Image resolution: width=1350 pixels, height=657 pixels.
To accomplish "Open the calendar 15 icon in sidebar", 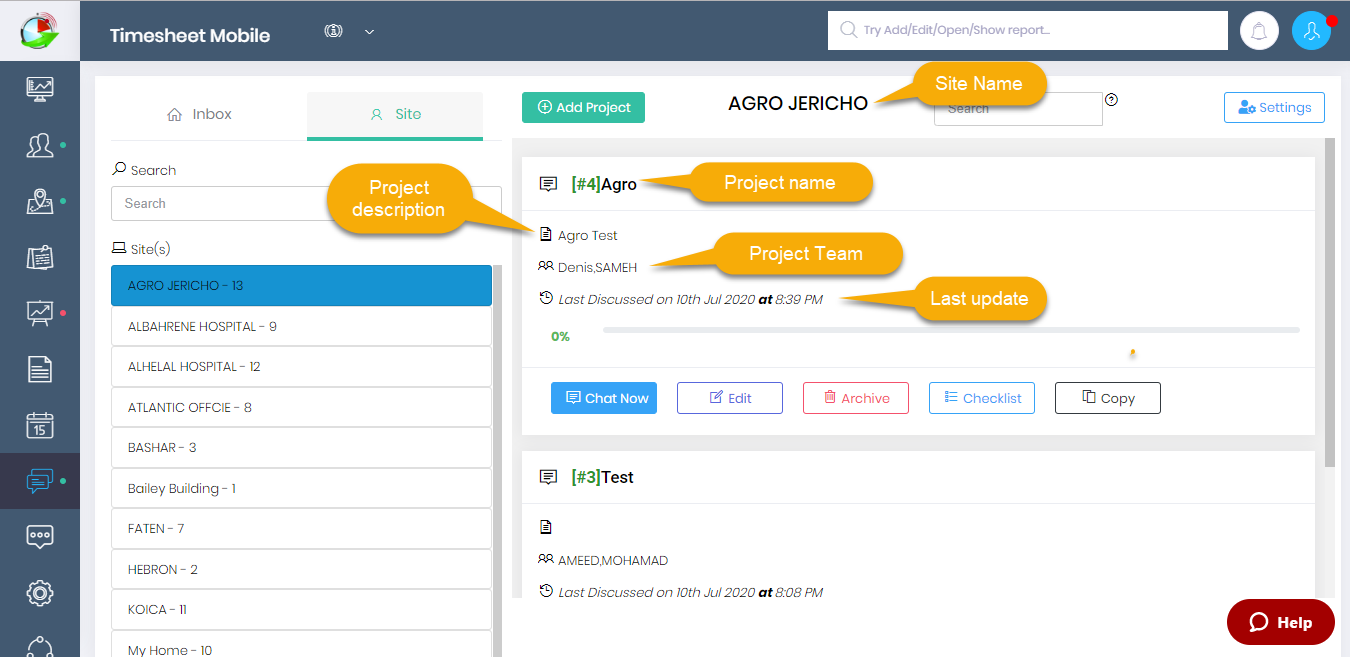I will (x=40, y=425).
